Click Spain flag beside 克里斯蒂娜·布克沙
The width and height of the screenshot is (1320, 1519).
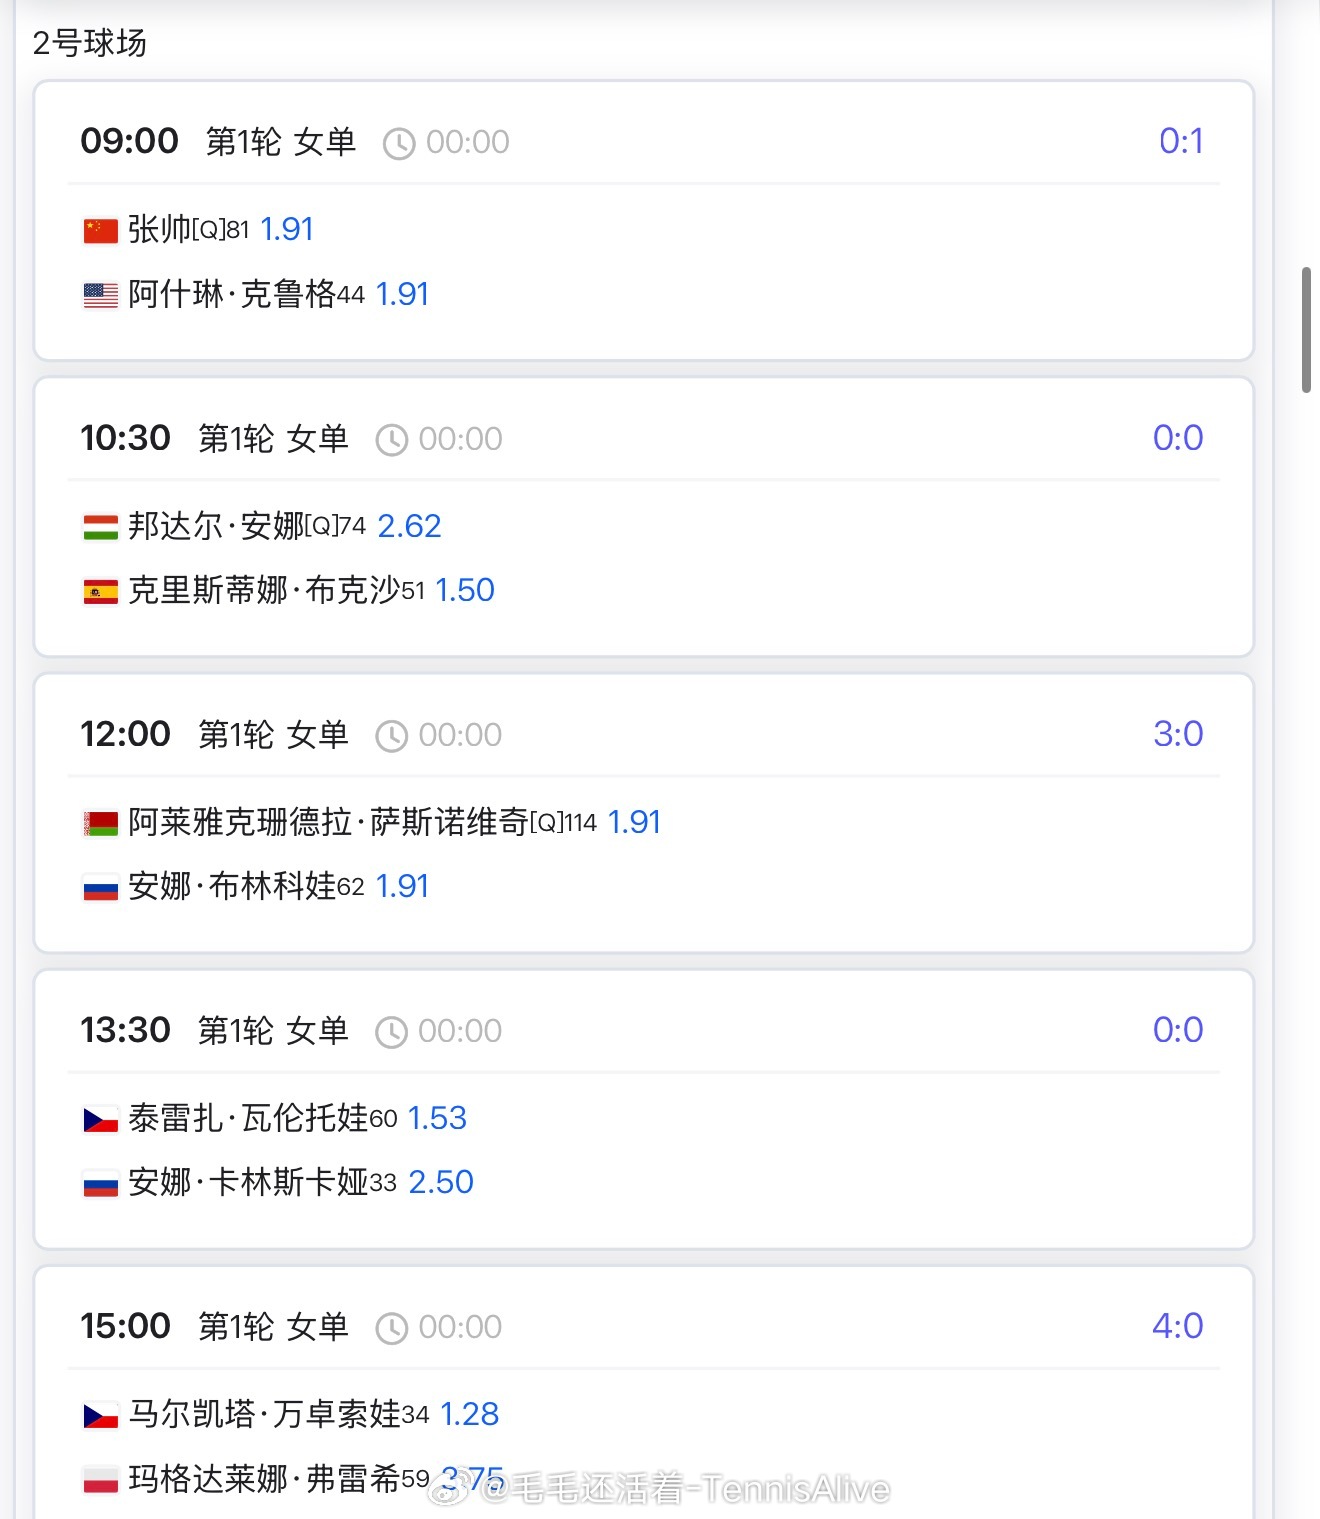coord(100,591)
